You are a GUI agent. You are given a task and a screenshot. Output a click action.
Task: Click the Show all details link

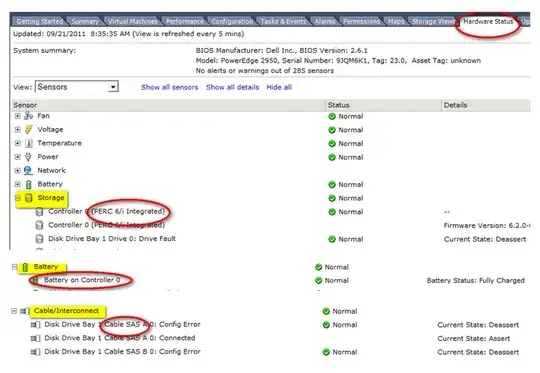pos(232,87)
